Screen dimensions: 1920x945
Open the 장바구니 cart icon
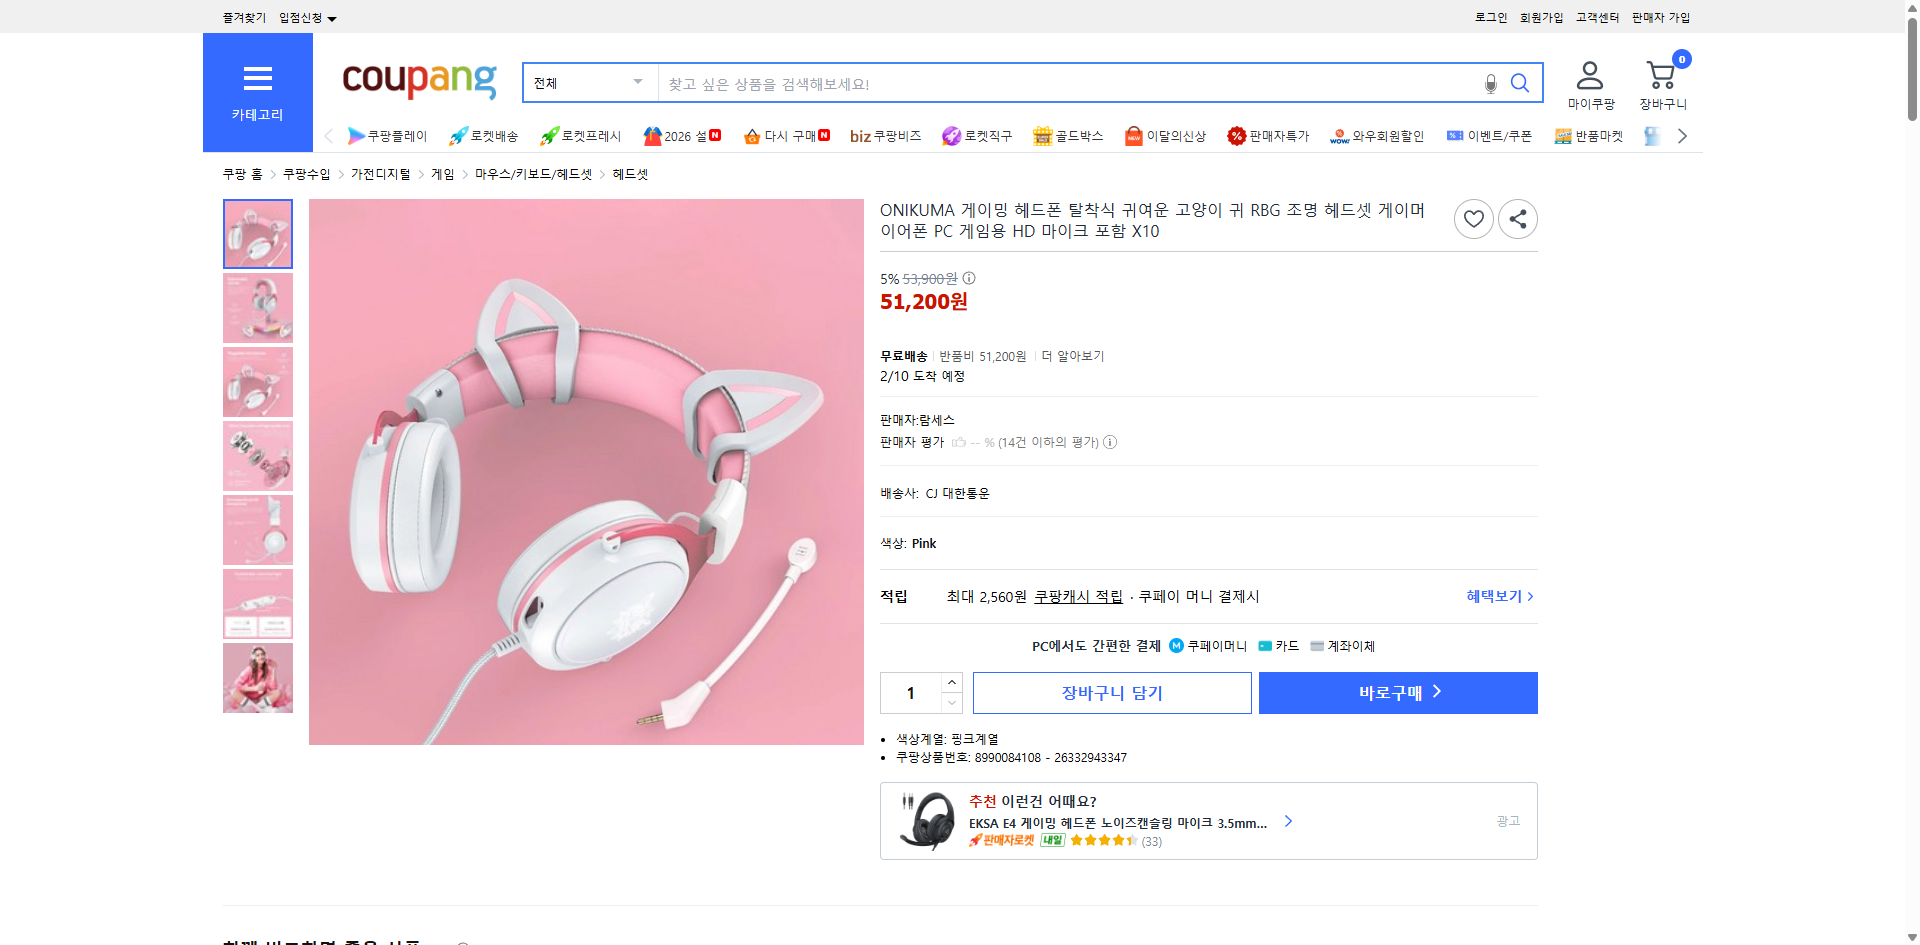tap(1661, 75)
